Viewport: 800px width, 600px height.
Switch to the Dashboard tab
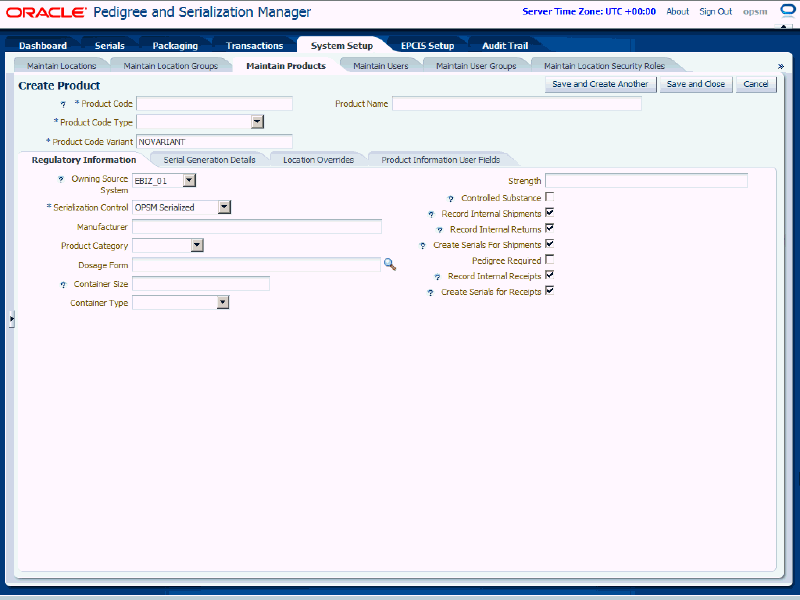43,46
